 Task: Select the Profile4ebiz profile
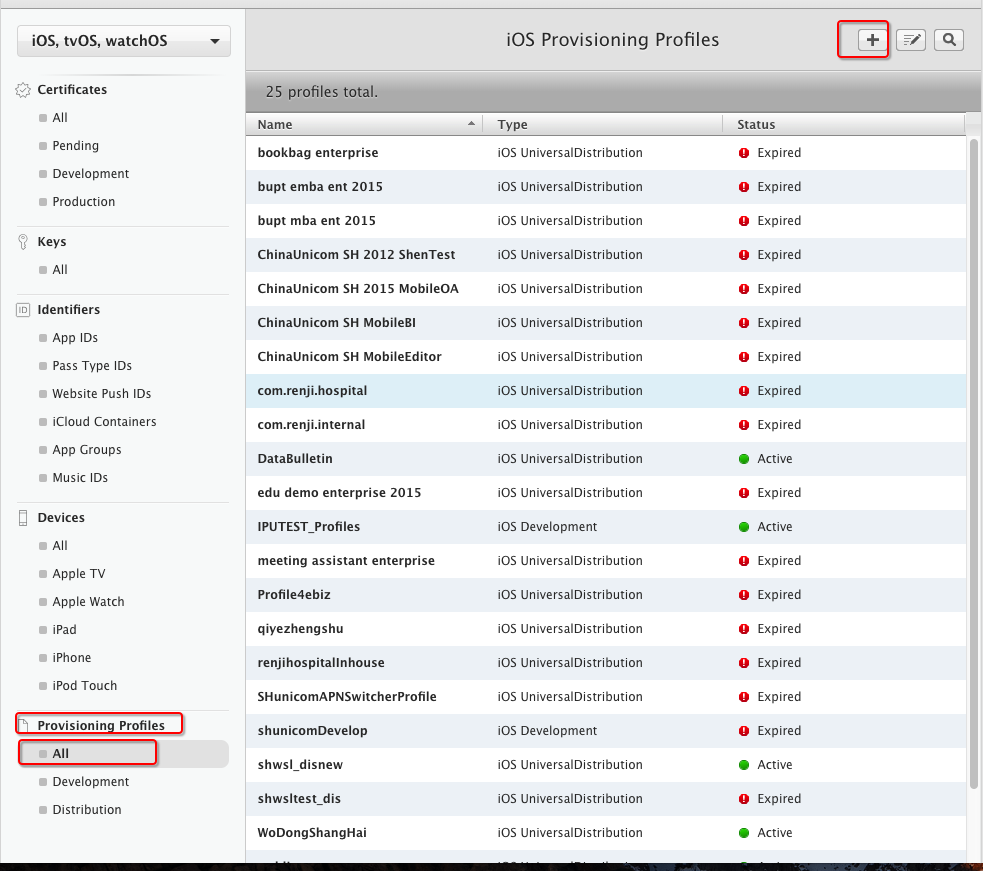tap(606, 594)
